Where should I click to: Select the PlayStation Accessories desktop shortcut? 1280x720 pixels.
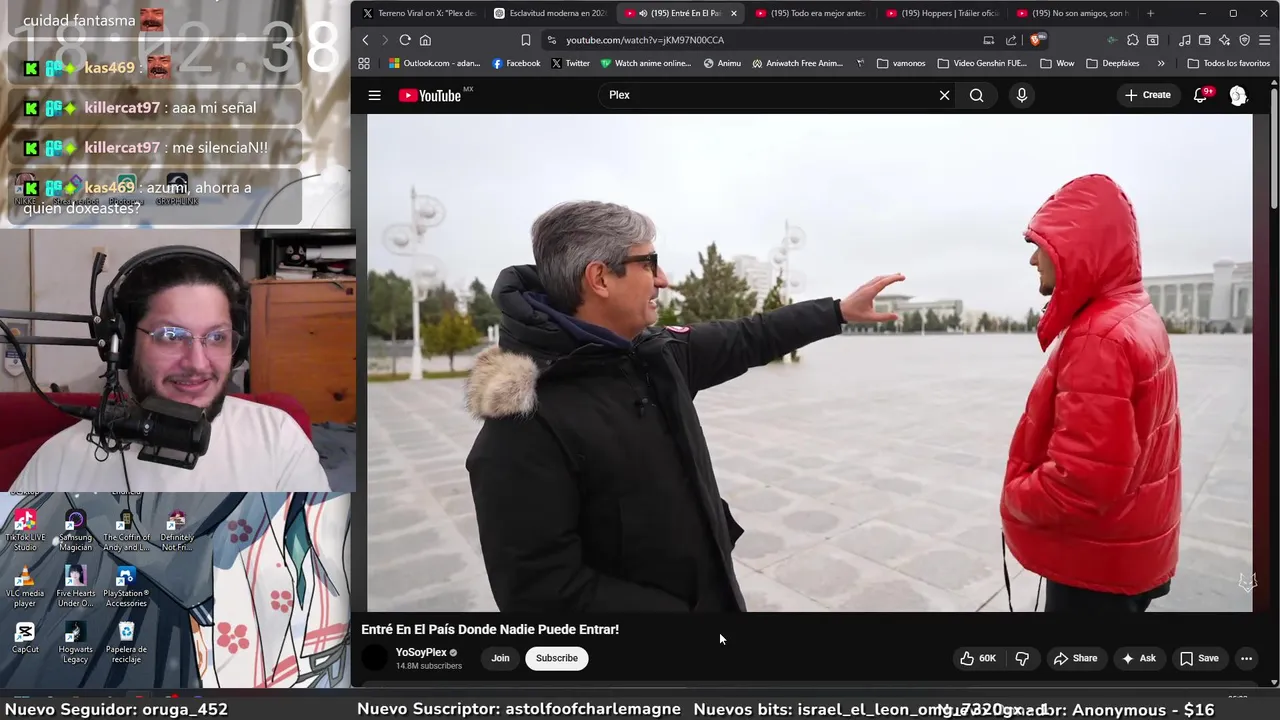pyautogui.click(x=126, y=587)
